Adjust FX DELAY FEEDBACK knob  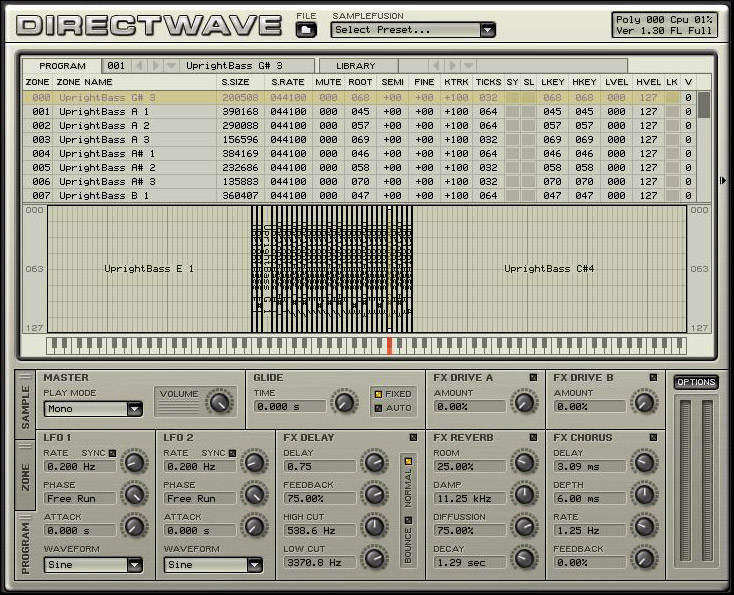pyautogui.click(x=374, y=494)
